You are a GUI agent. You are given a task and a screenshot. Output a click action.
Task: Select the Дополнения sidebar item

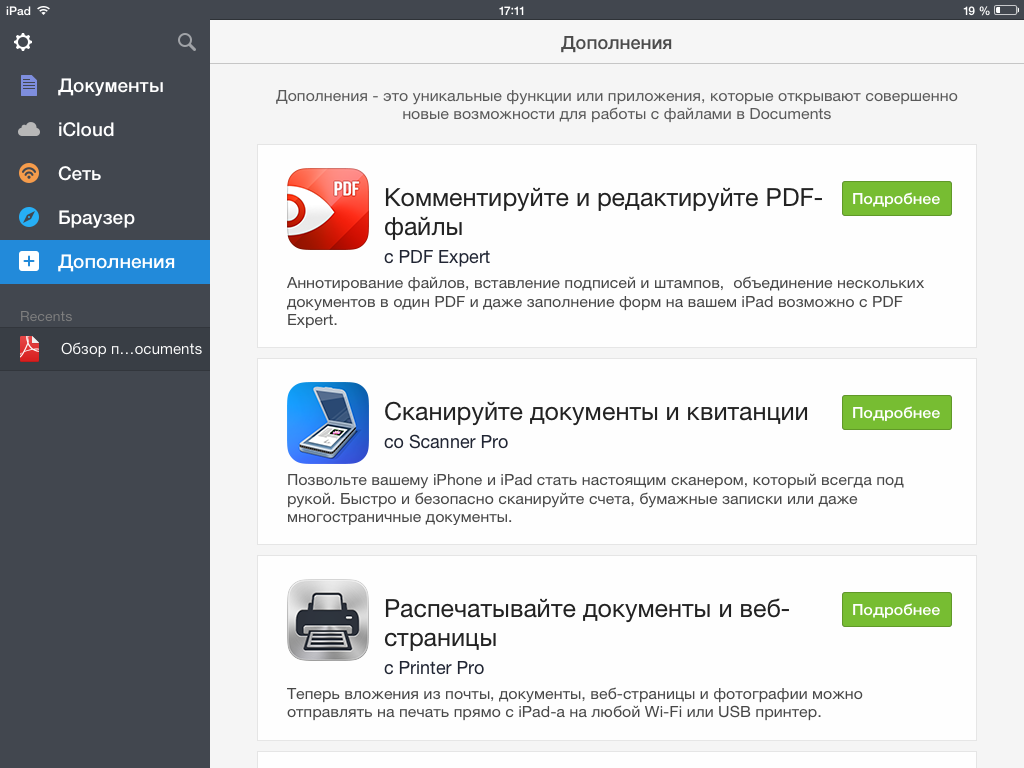116,262
